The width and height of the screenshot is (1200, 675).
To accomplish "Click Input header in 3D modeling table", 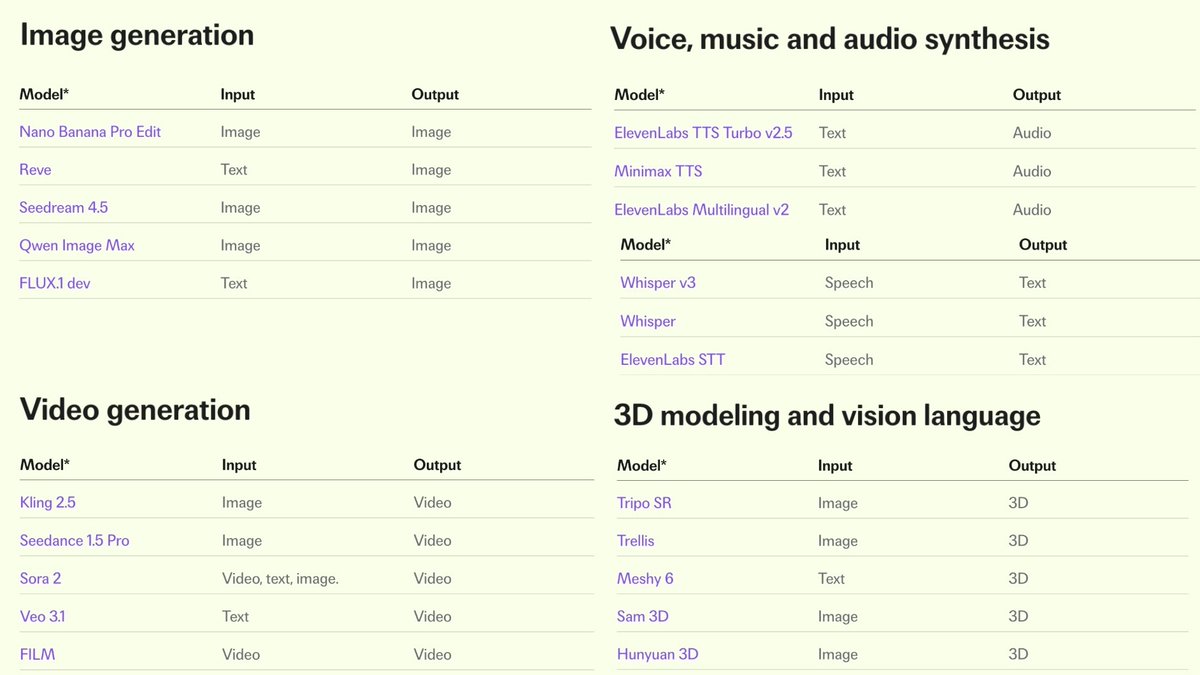I will pos(835,466).
